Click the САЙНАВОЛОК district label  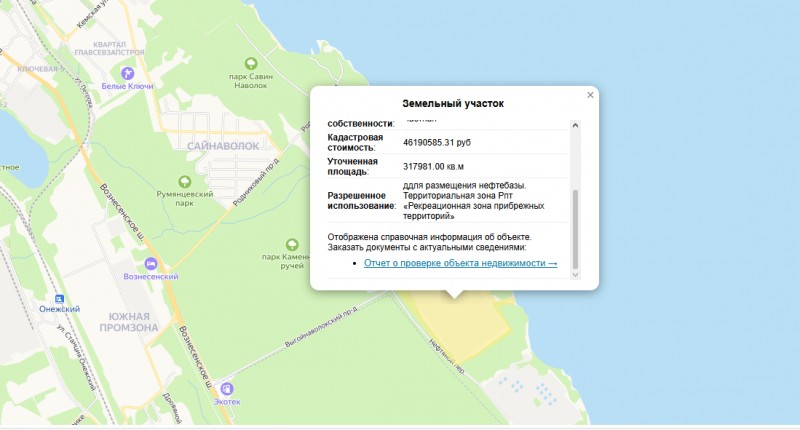pyautogui.click(x=222, y=146)
